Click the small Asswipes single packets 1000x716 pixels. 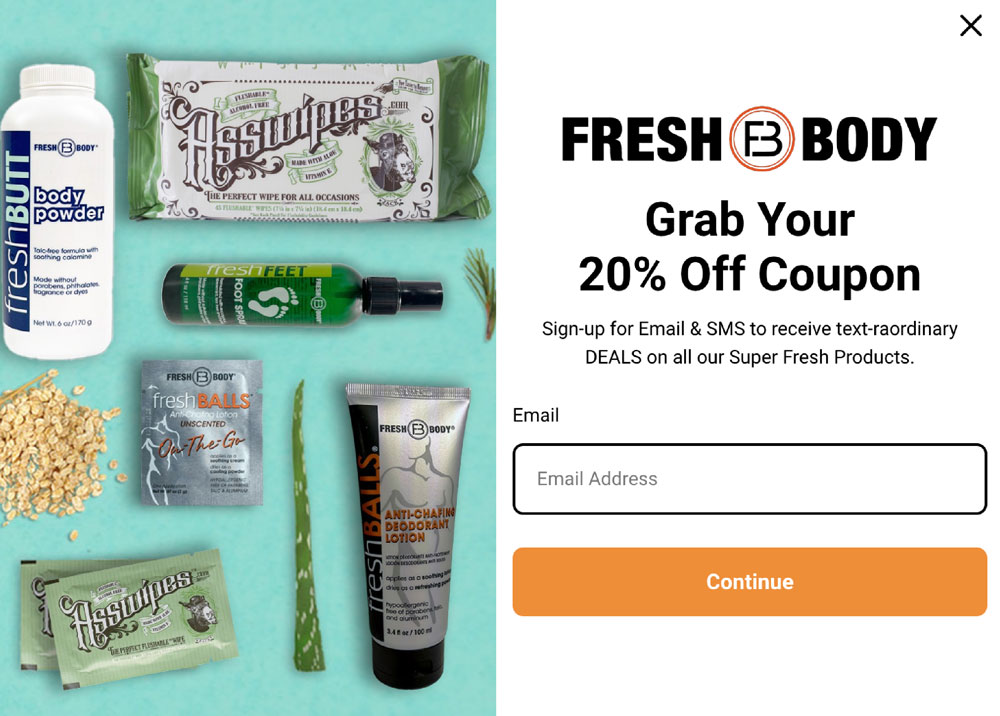point(131,617)
